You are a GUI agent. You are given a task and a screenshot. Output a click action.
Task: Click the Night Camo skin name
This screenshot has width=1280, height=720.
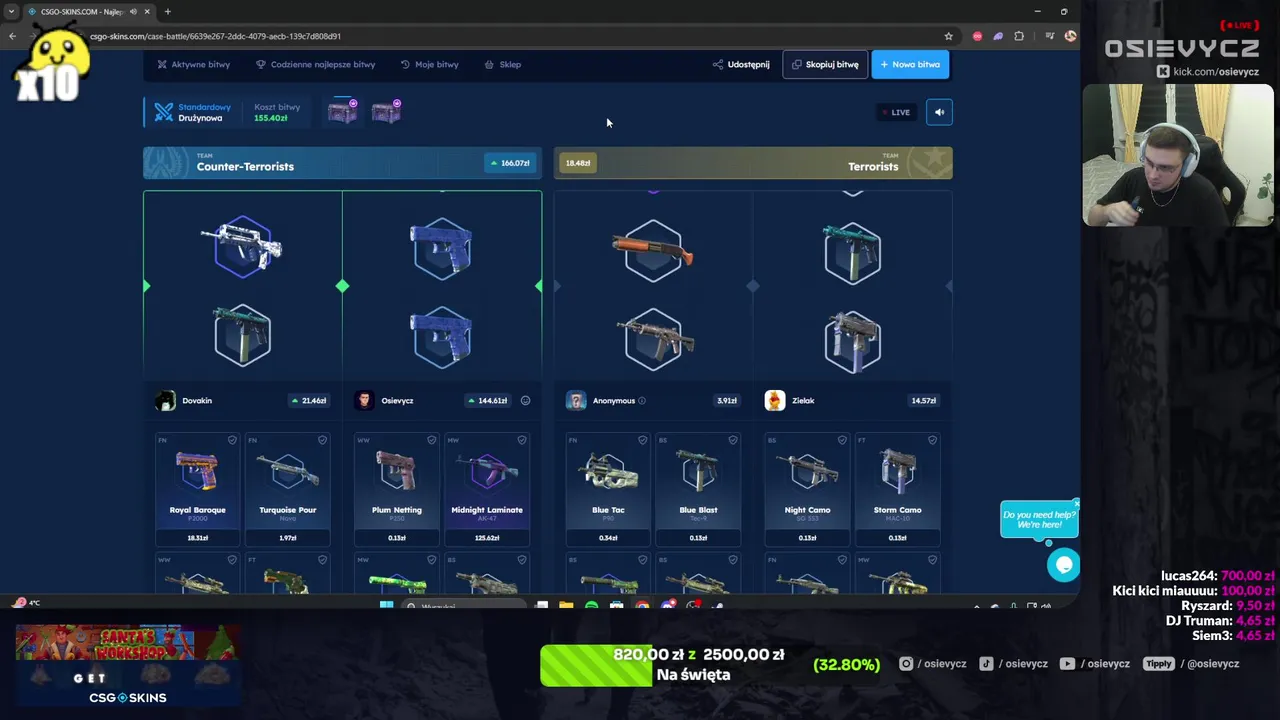(807, 510)
